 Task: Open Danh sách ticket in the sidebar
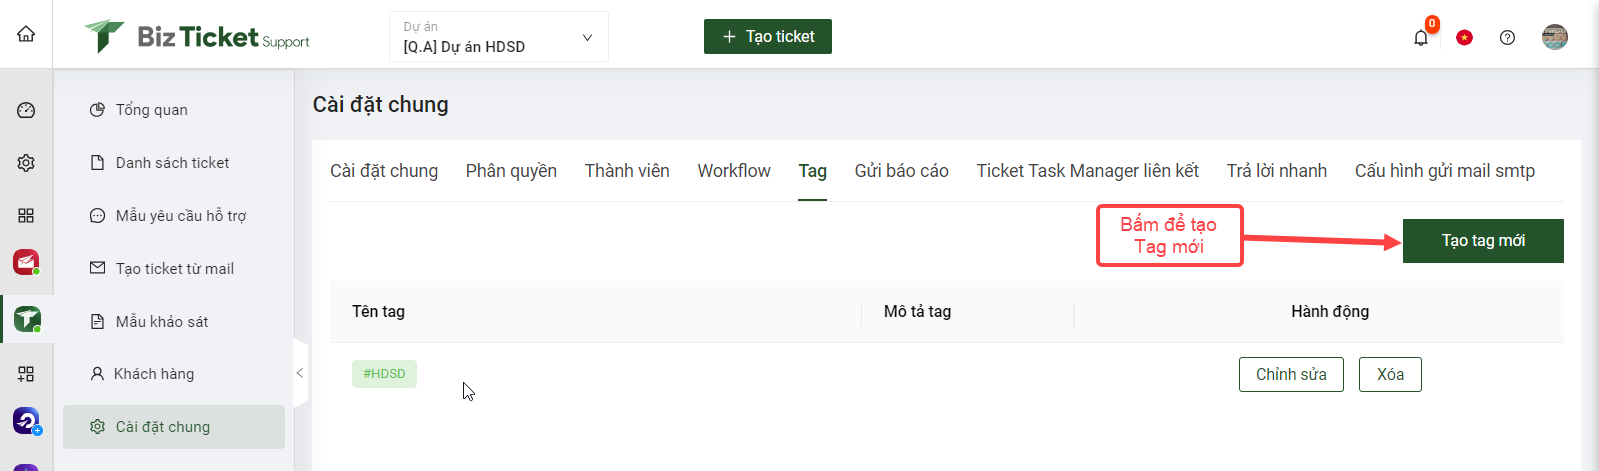tap(173, 163)
